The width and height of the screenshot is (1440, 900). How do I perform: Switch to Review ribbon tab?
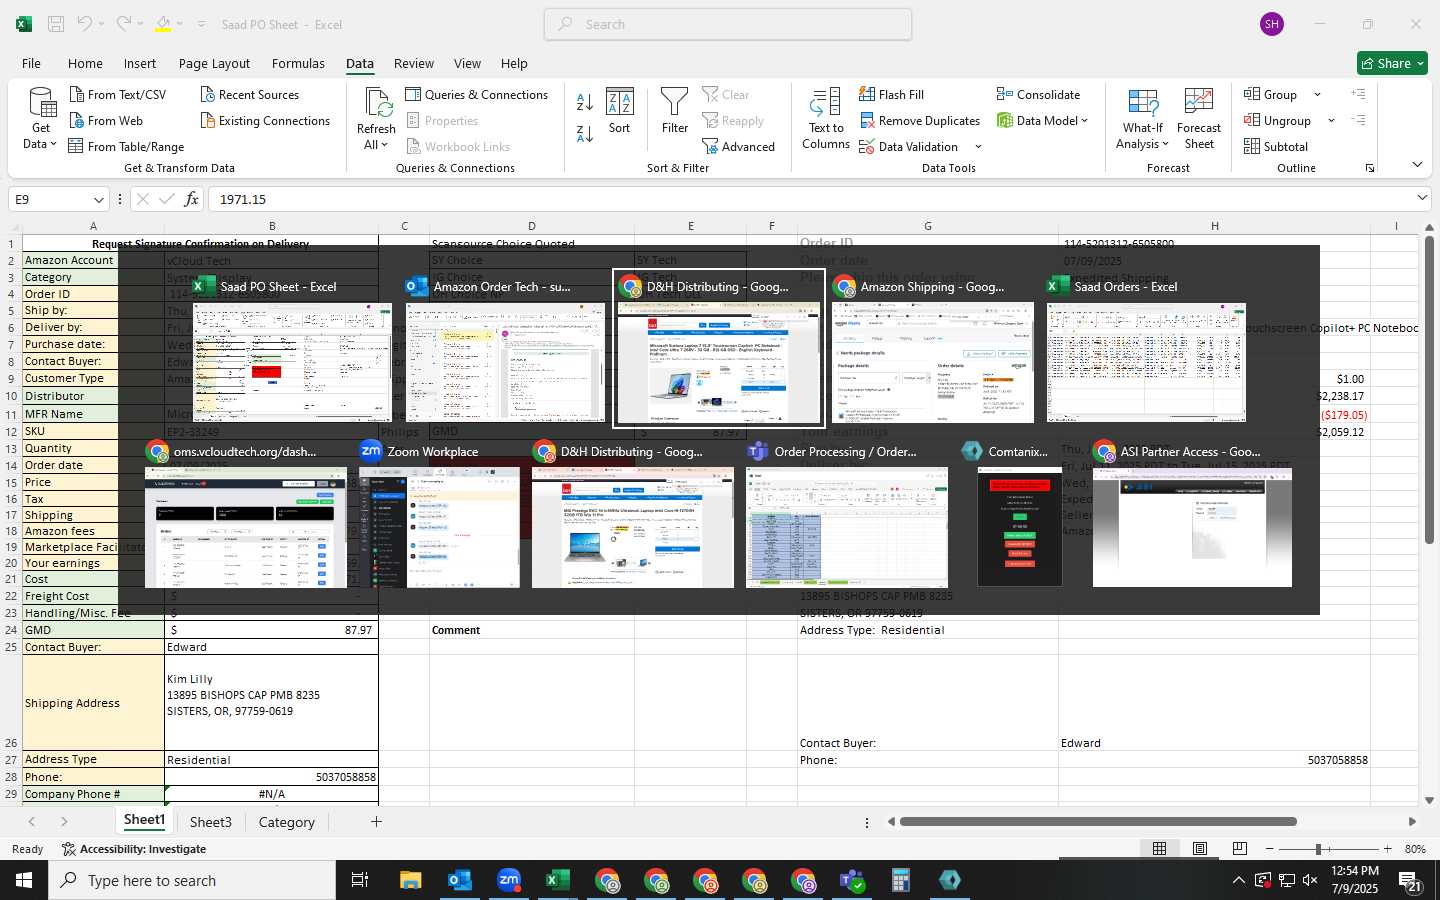(x=414, y=63)
